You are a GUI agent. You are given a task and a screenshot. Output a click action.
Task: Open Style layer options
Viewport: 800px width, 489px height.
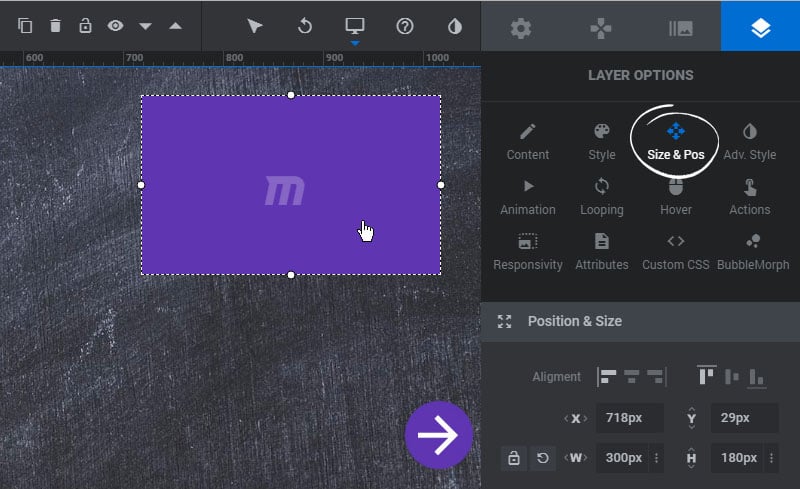pyautogui.click(x=602, y=142)
